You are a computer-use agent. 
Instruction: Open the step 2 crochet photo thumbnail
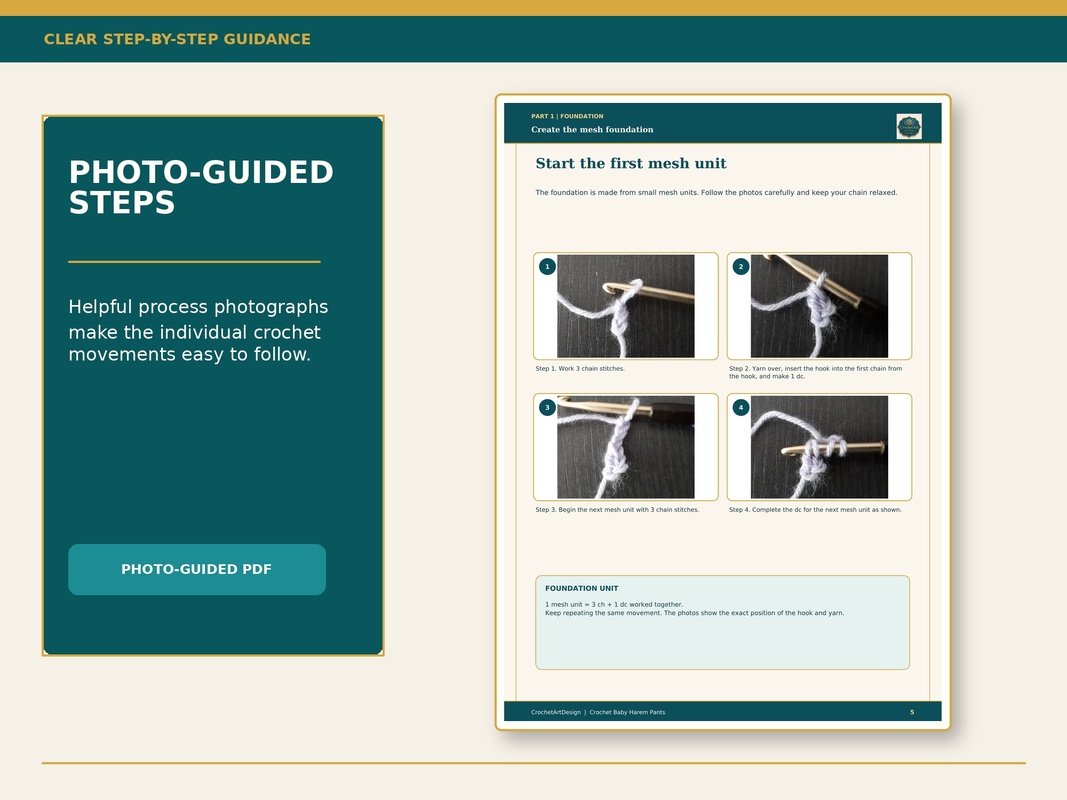[819, 306]
